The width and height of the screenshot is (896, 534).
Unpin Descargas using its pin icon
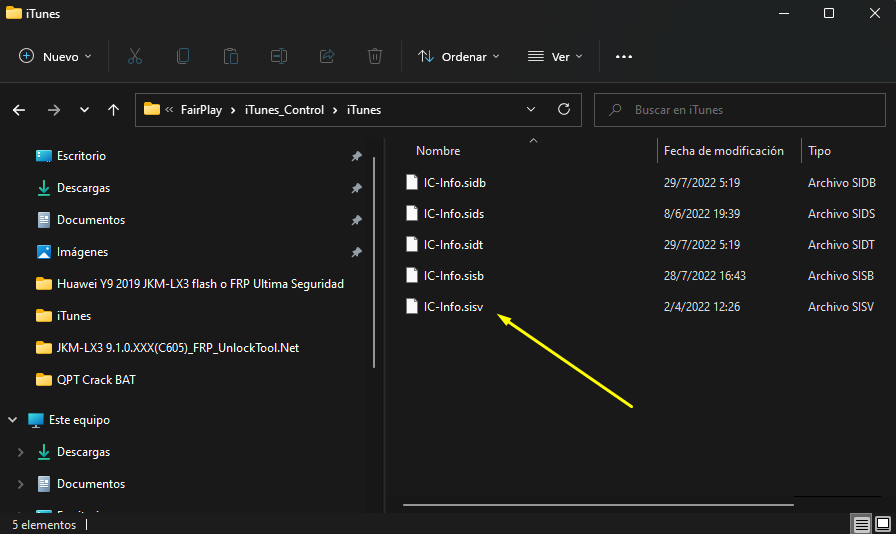[x=357, y=188]
